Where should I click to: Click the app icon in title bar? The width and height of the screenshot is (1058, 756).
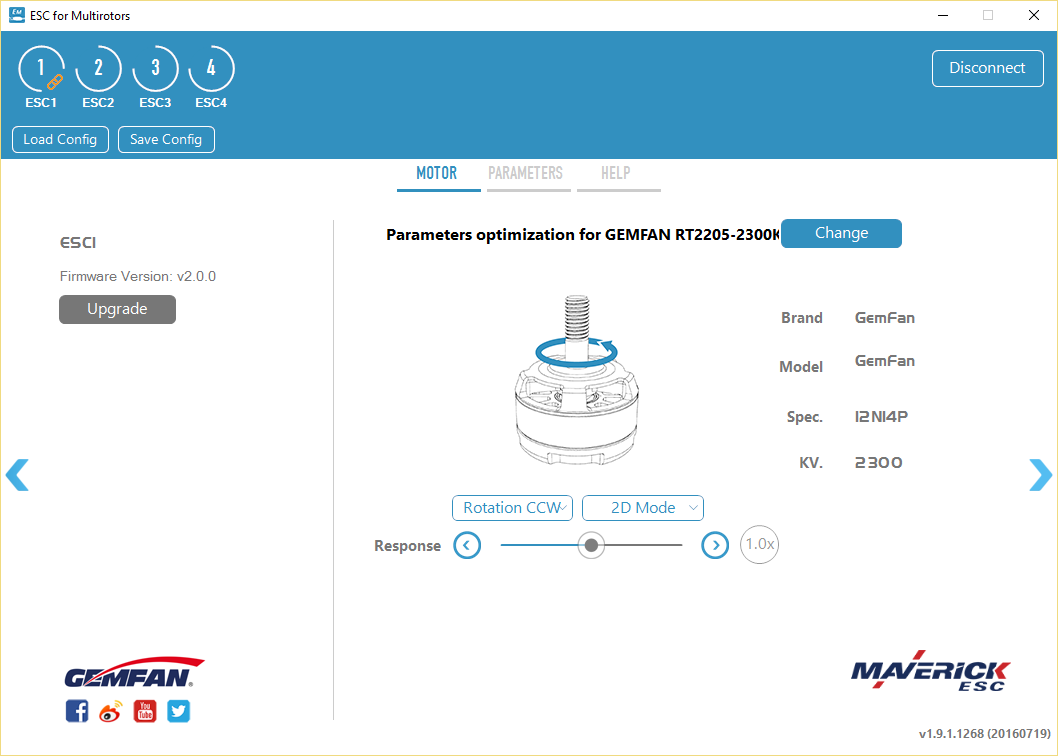click(16, 15)
